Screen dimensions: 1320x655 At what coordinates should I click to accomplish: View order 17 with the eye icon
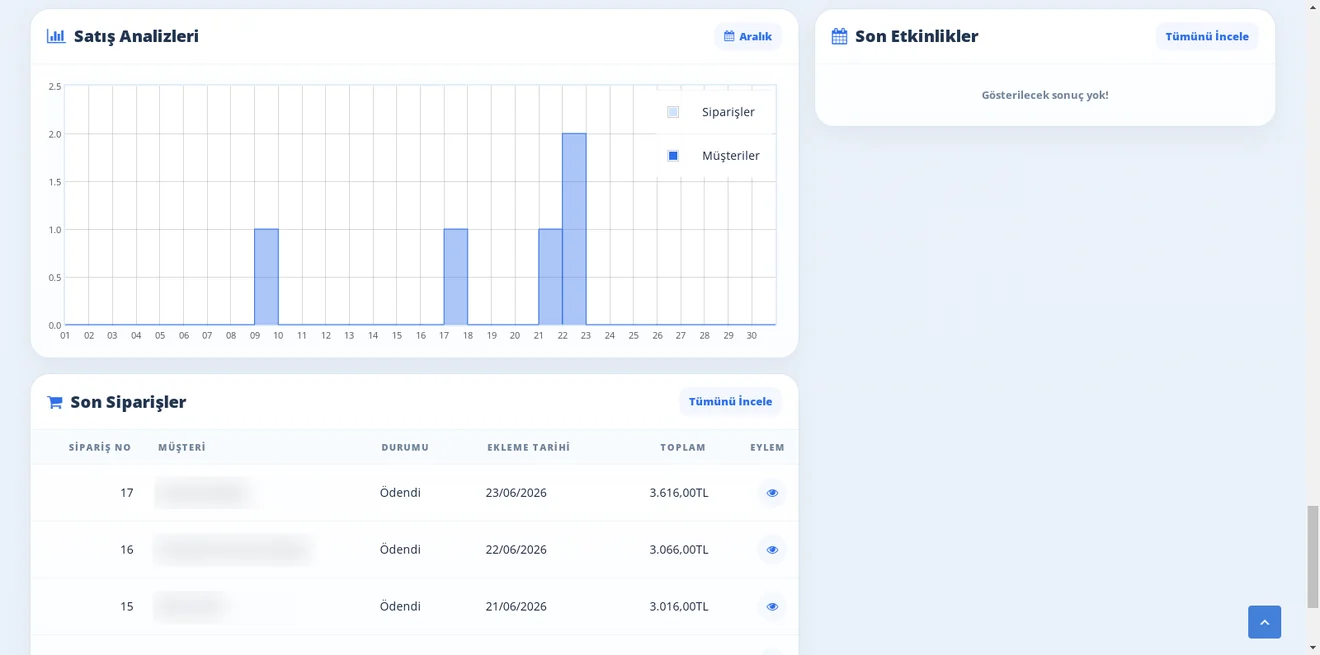(x=772, y=493)
